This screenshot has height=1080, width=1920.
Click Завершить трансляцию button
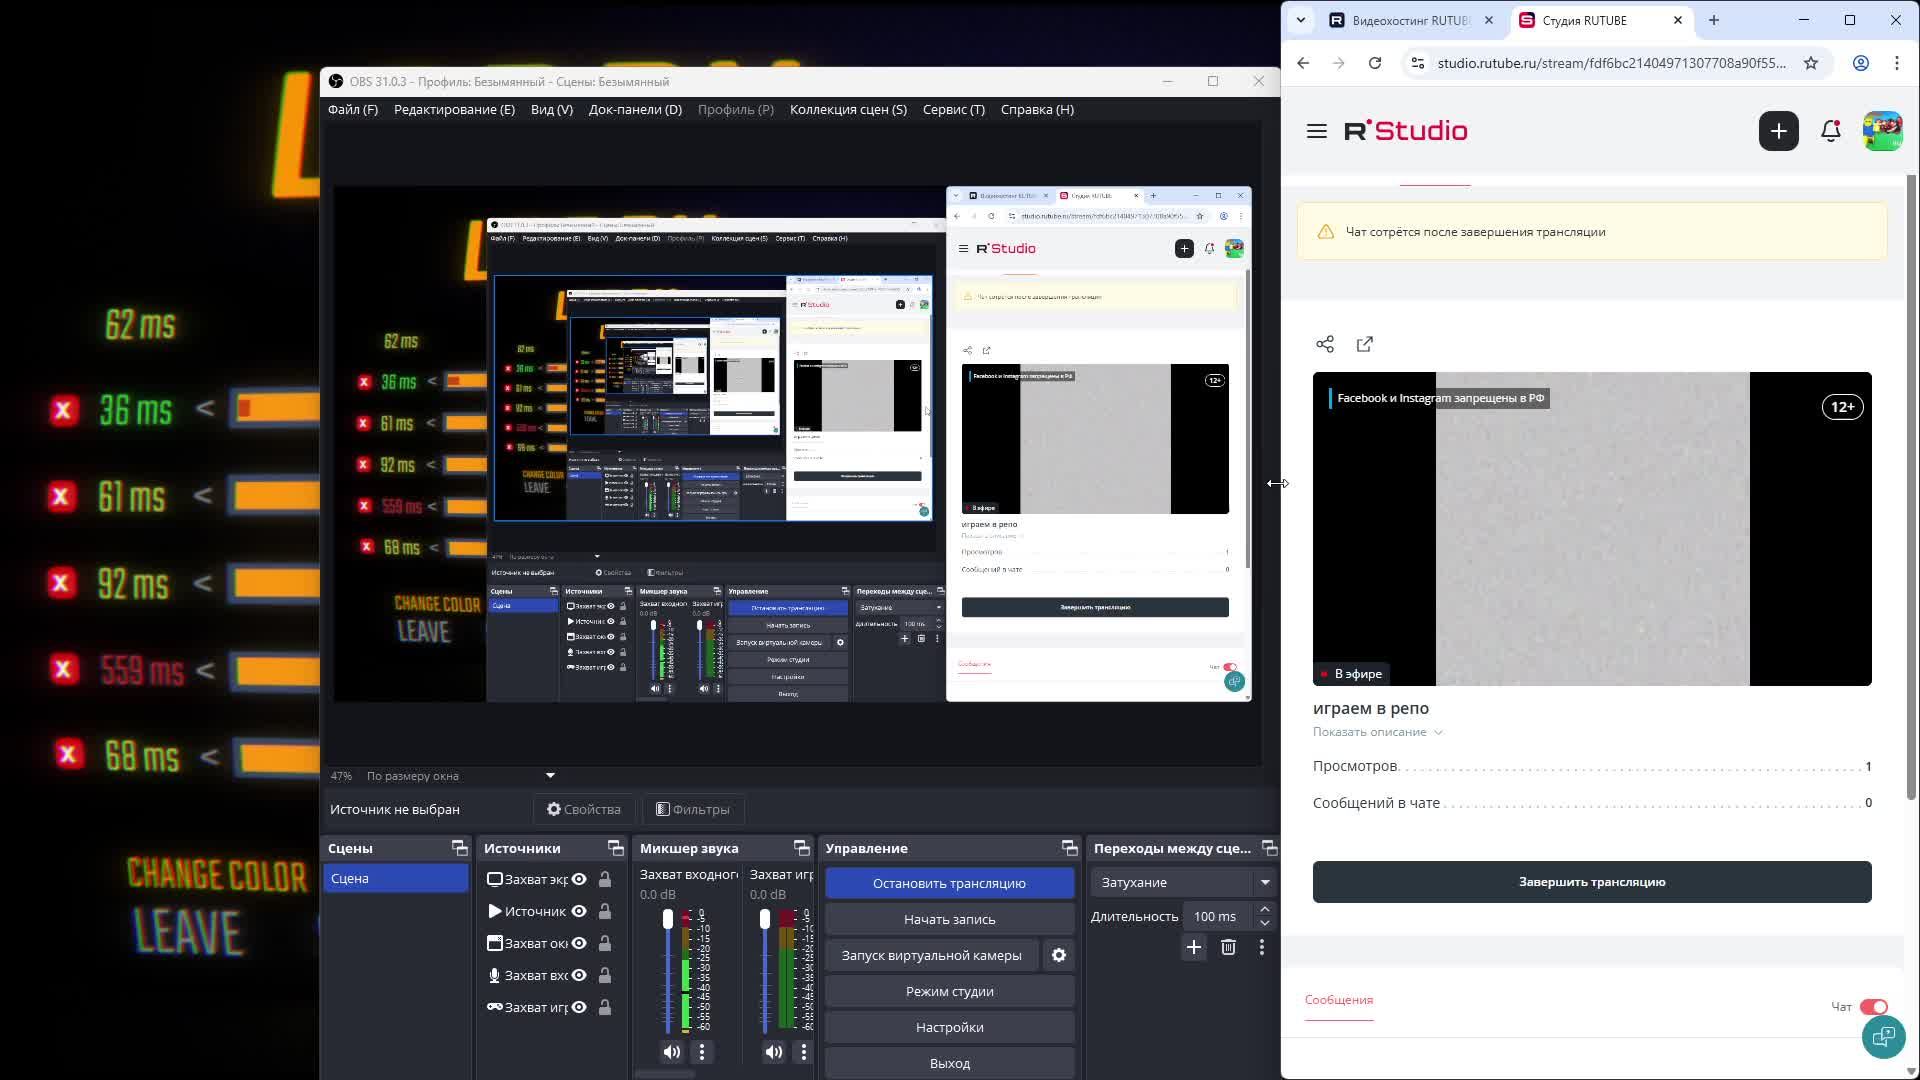pyautogui.click(x=1591, y=882)
